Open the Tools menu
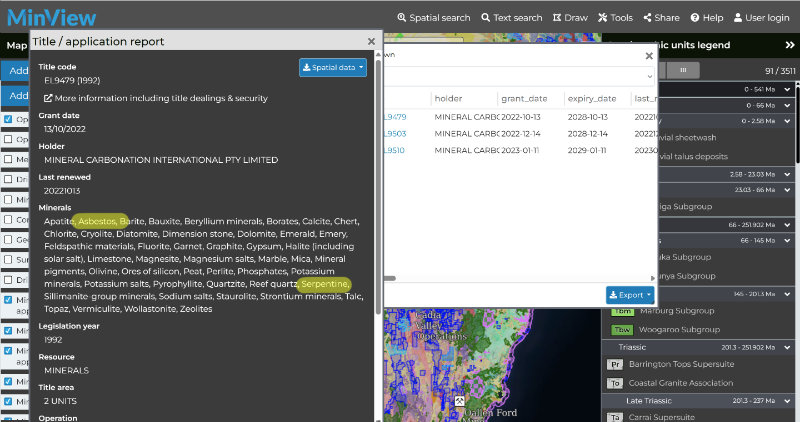Viewport: 800px width, 422px height. point(615,18)
